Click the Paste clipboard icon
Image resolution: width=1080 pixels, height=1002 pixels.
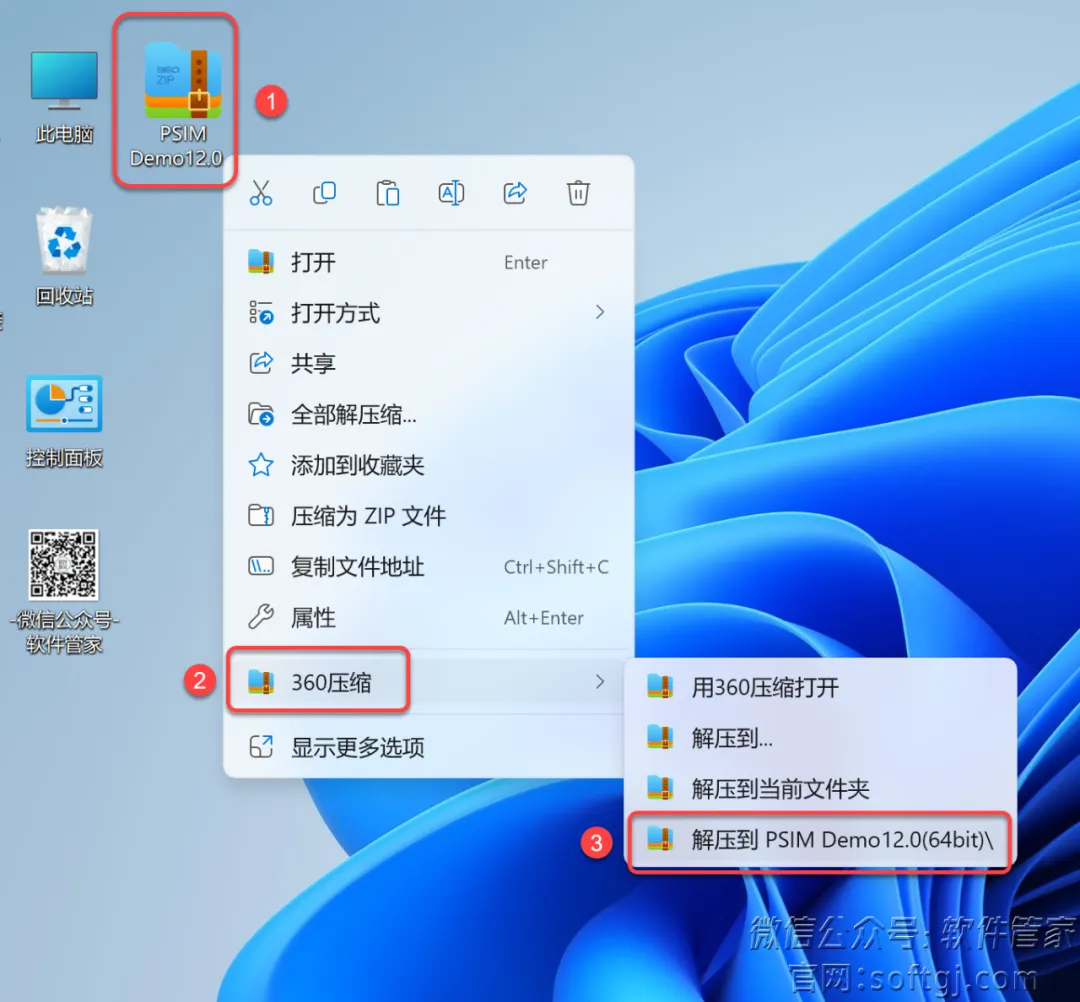pyautogui.click(x=388, y=194)
